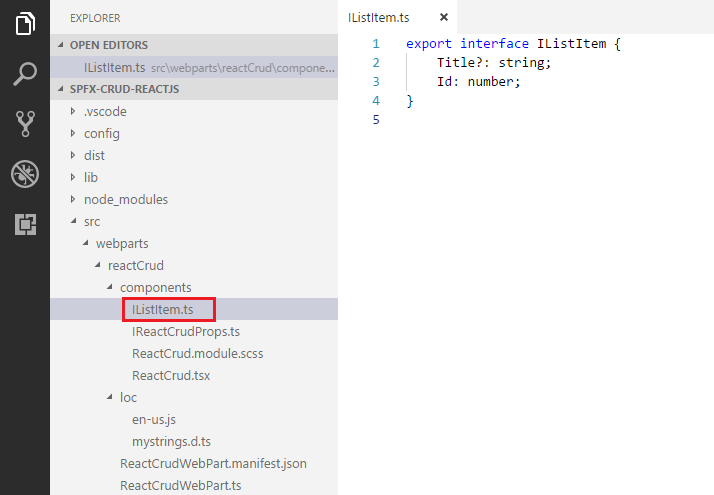Close the IListItem.ts editor tab
Viewport: 714px width, 495px height.
(x=444, y=17)
